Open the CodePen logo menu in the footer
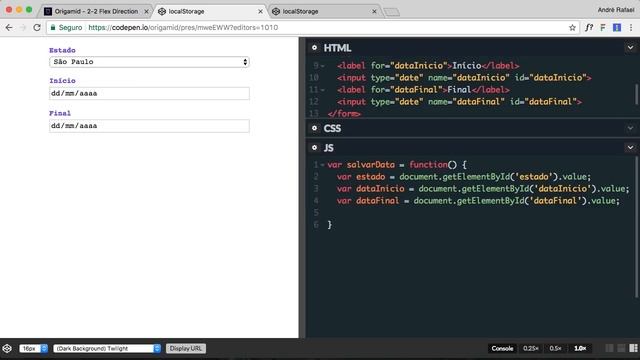 coord(7,349)
